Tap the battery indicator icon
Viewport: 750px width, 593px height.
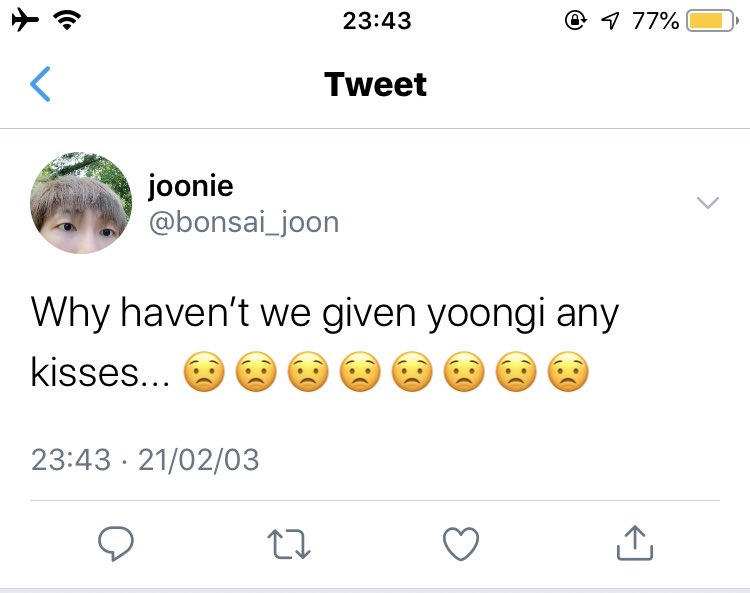click(712, 21)
